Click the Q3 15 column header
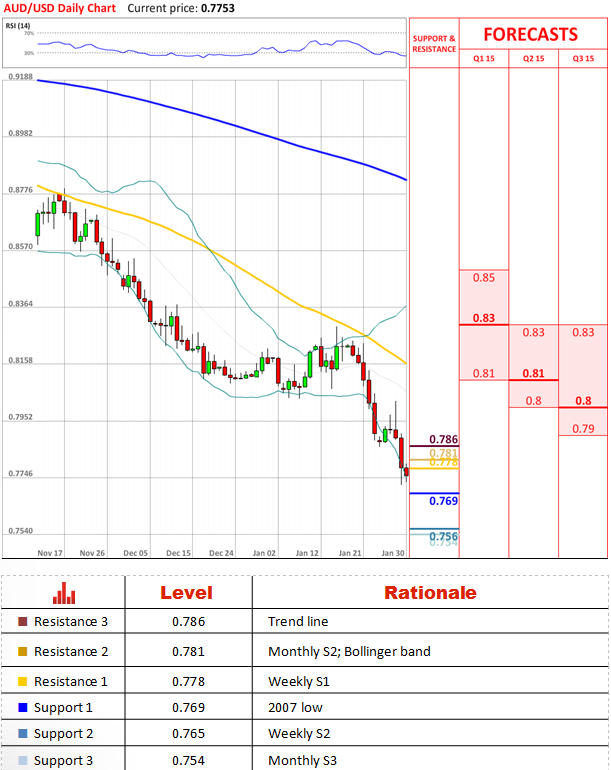 click(x=583, y=58)
